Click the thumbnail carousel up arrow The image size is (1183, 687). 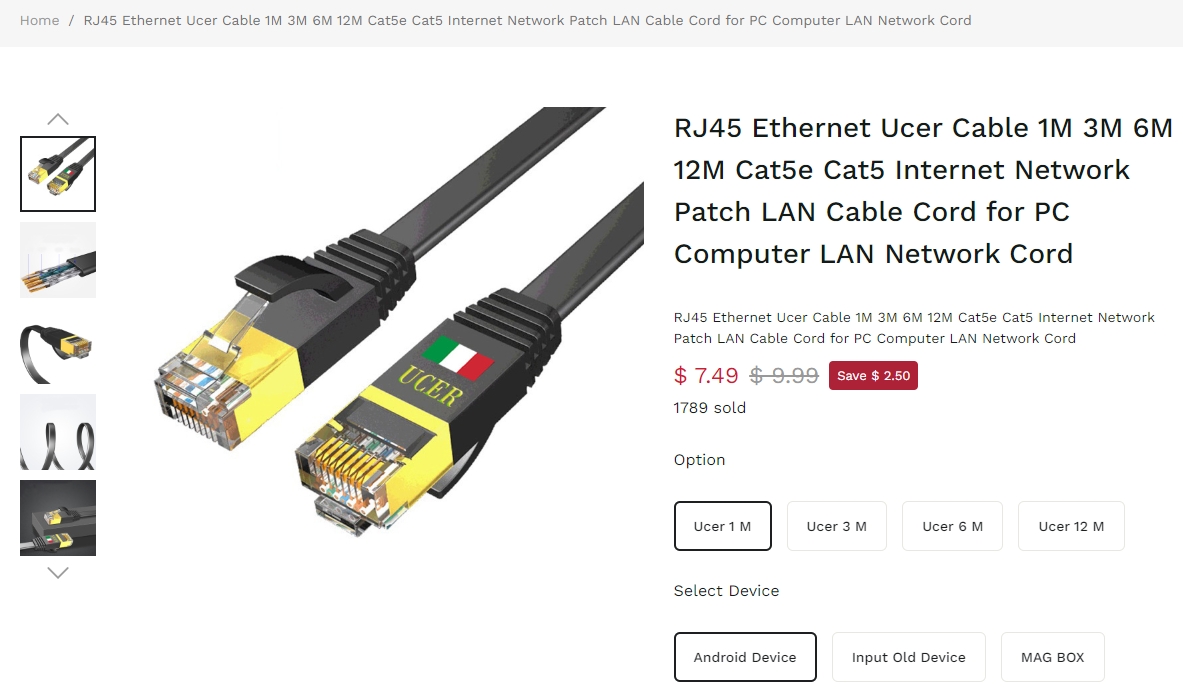coord(58,119)
